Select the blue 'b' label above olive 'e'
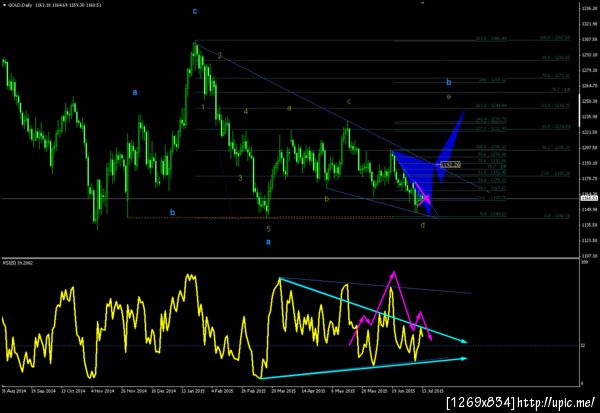Viewport: 600px width, 413px height. click(x=448, y=82)
